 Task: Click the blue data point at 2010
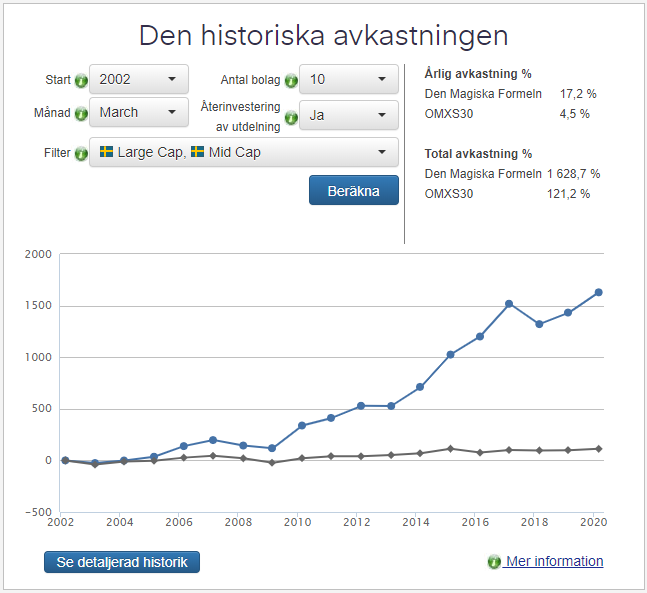[302, 426]
